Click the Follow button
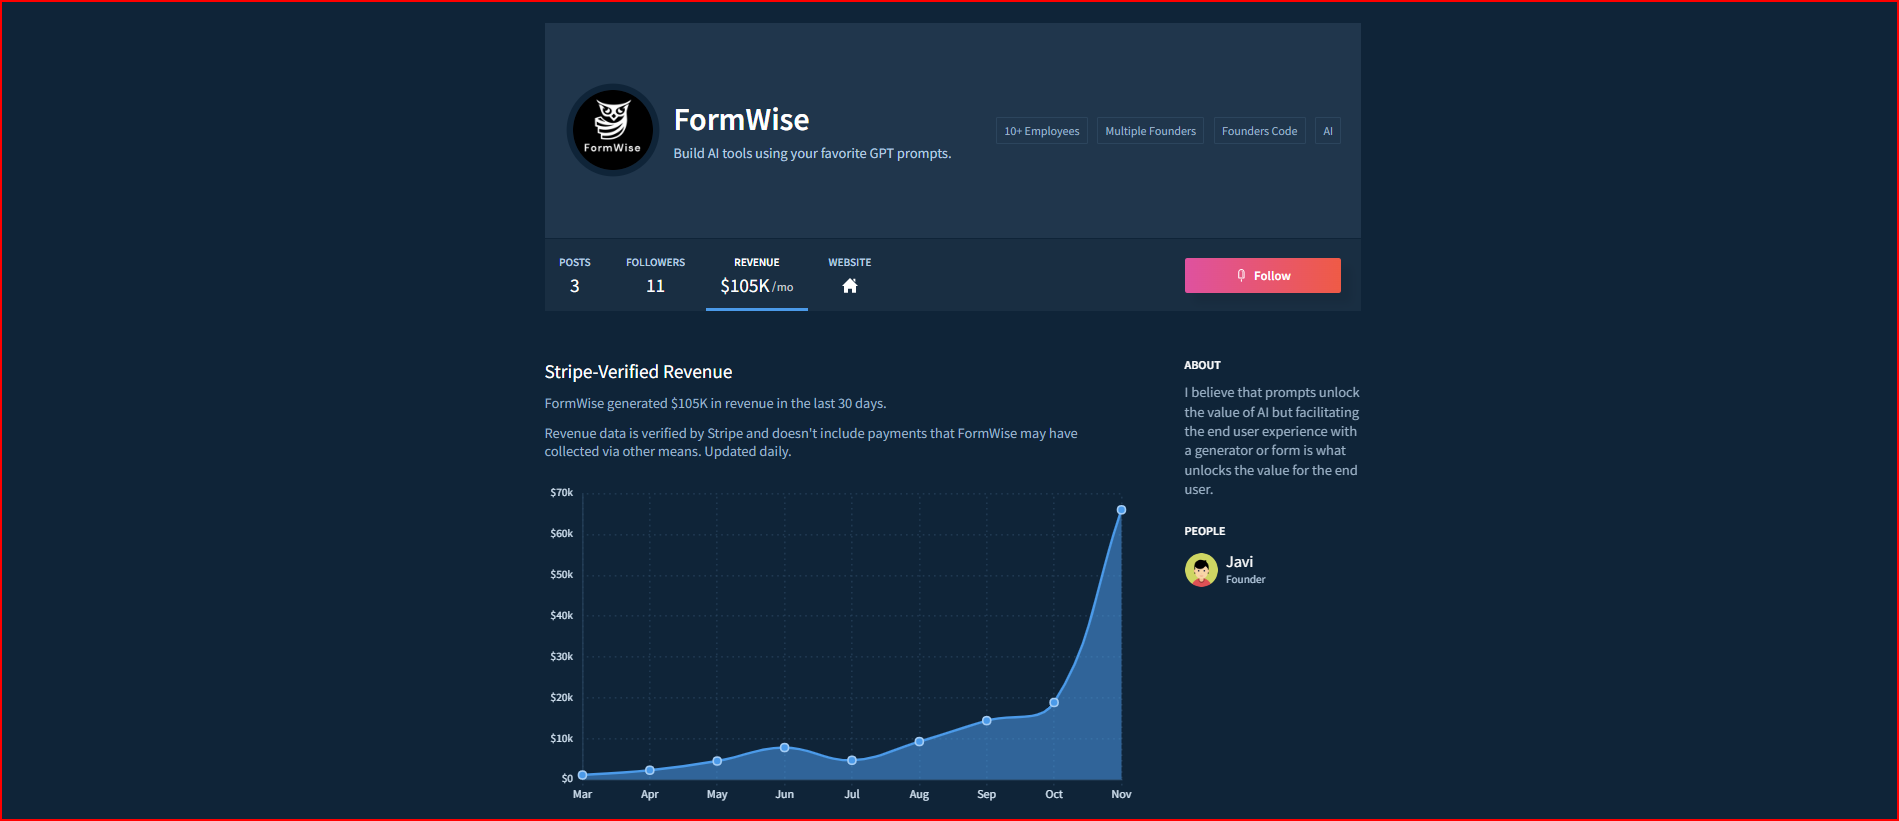This screenshot has height=821, width=1899. point(1263,276)
